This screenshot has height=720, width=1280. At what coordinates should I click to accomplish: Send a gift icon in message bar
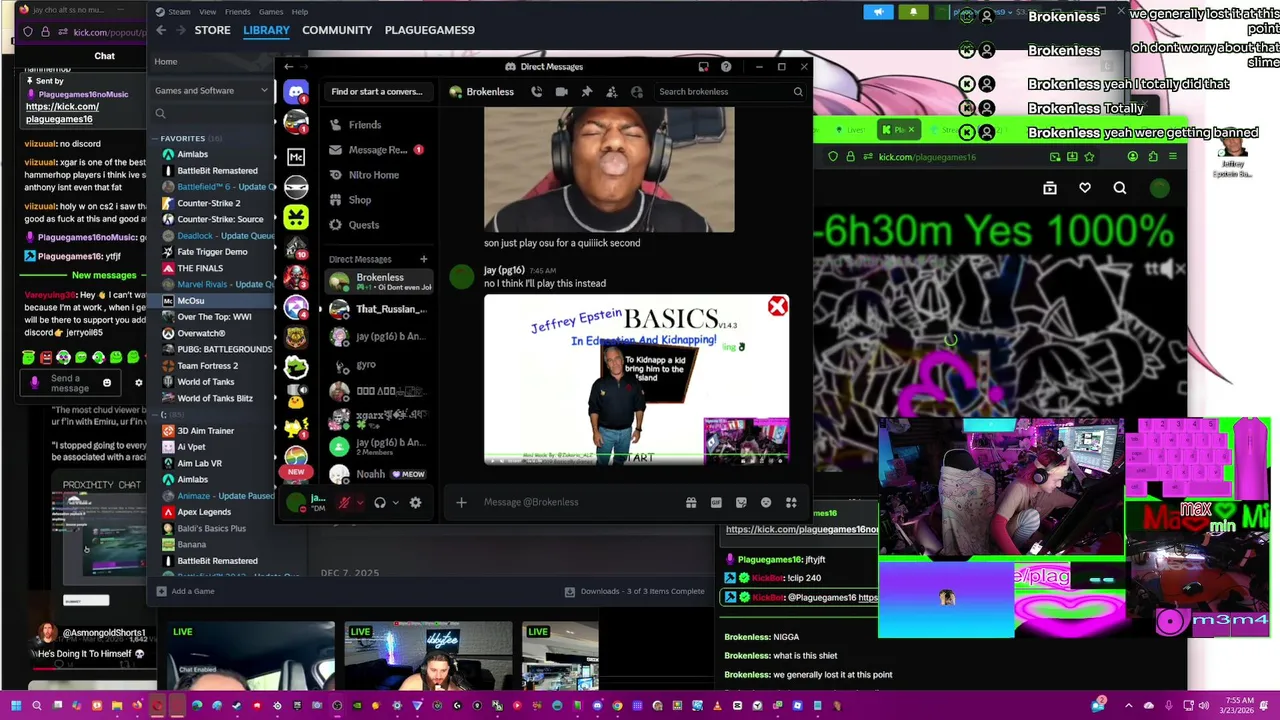691,503
